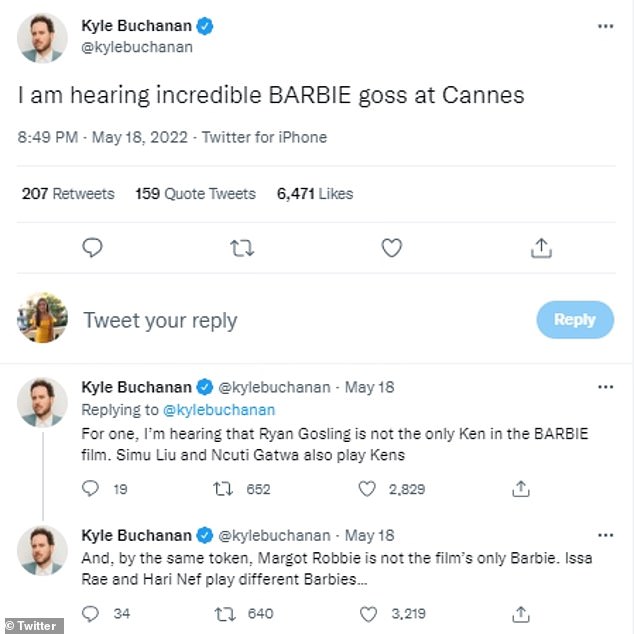Retweet the main Cannes tweet
Screen dimensions: 634x634
tap(242, 247)
